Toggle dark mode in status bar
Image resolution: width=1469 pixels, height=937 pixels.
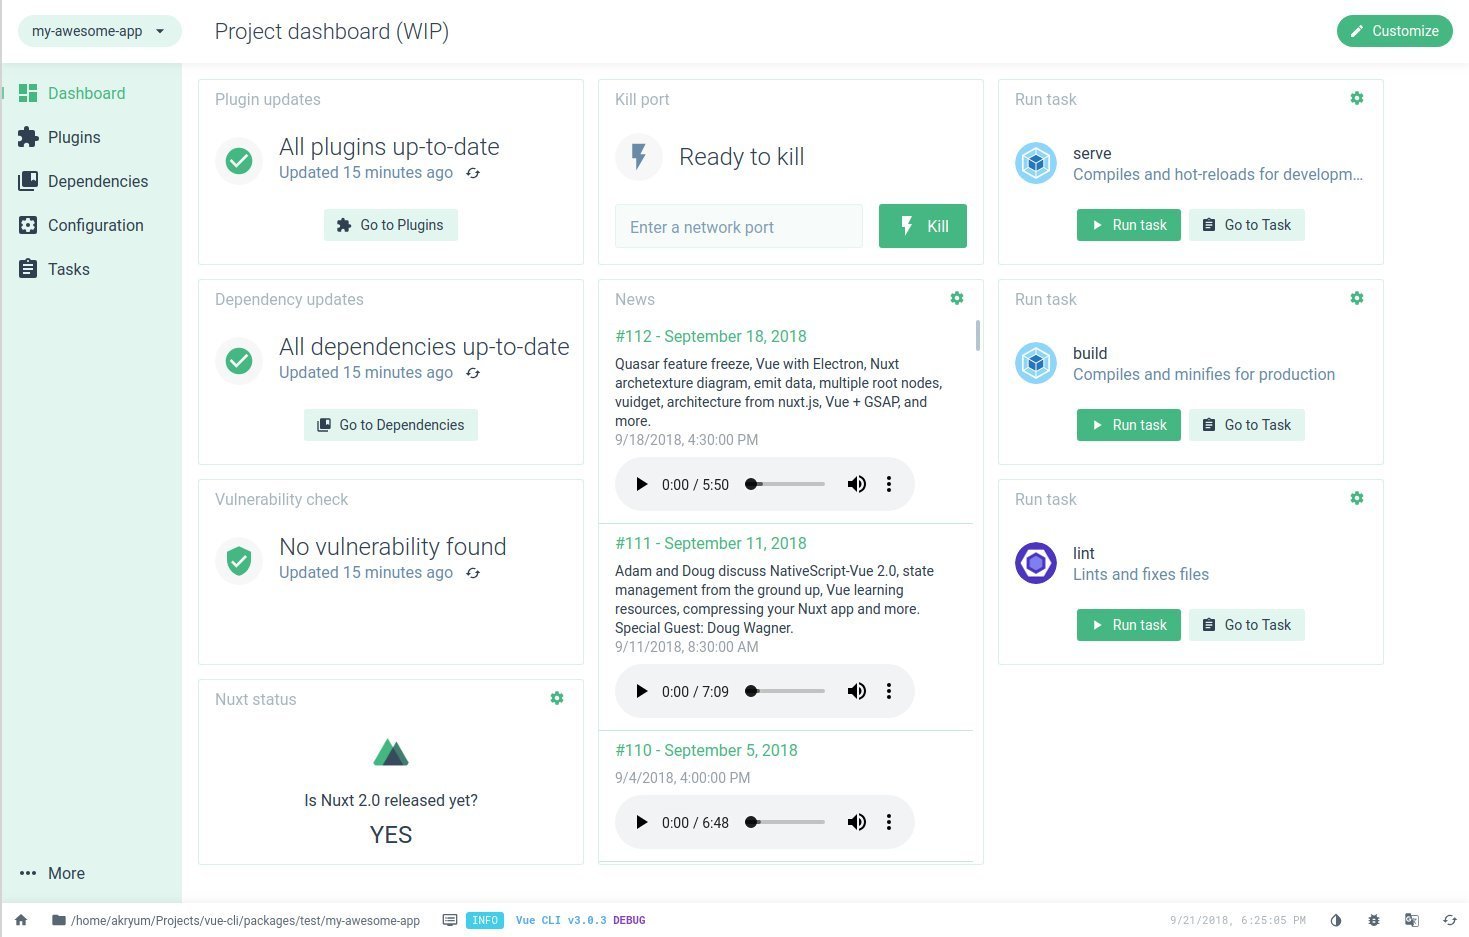click(x=1336, y=920)
